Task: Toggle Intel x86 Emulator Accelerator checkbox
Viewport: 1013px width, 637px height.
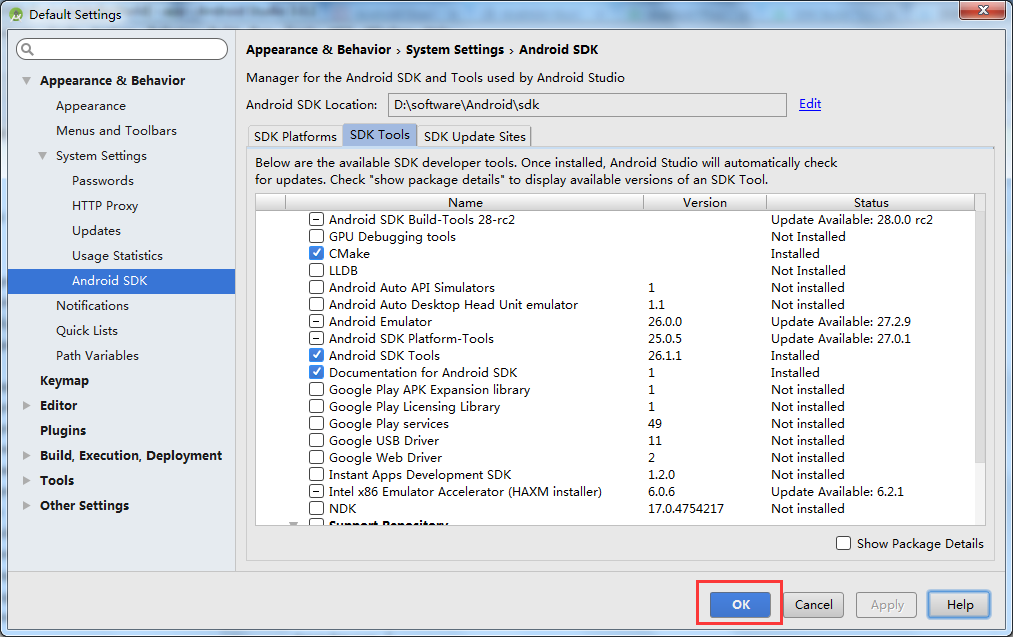Action: click(x=317, y=492)
